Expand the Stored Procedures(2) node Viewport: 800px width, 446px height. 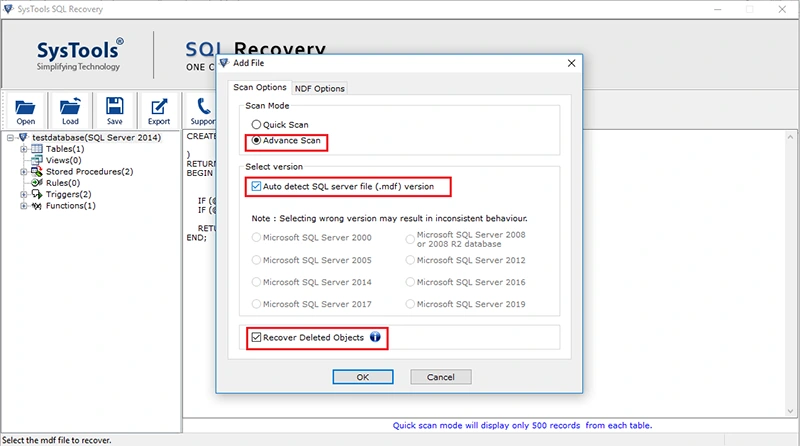(23, 172)
